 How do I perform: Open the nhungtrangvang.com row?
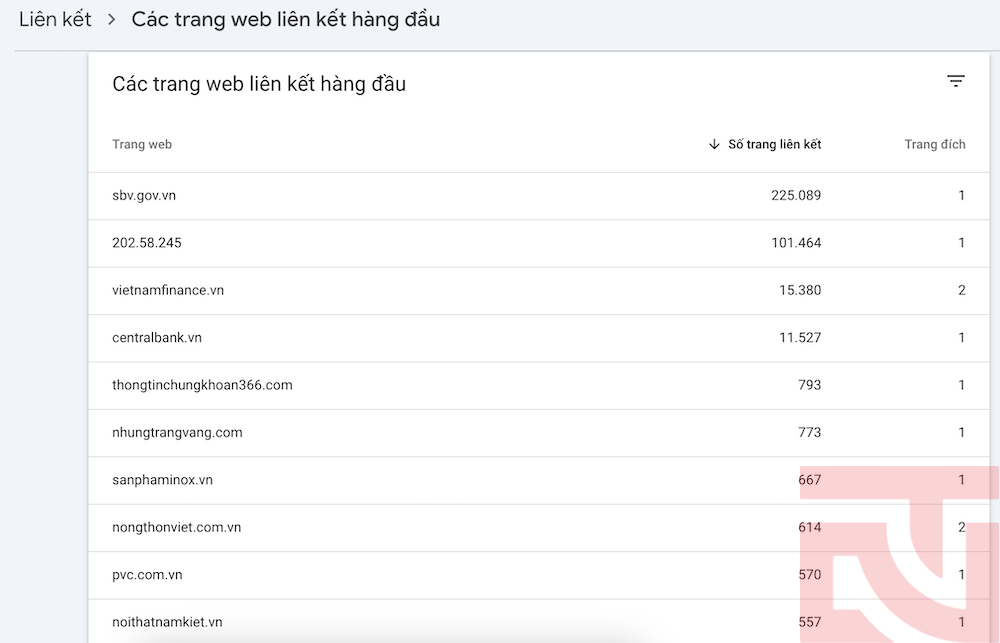pos(539,432)
